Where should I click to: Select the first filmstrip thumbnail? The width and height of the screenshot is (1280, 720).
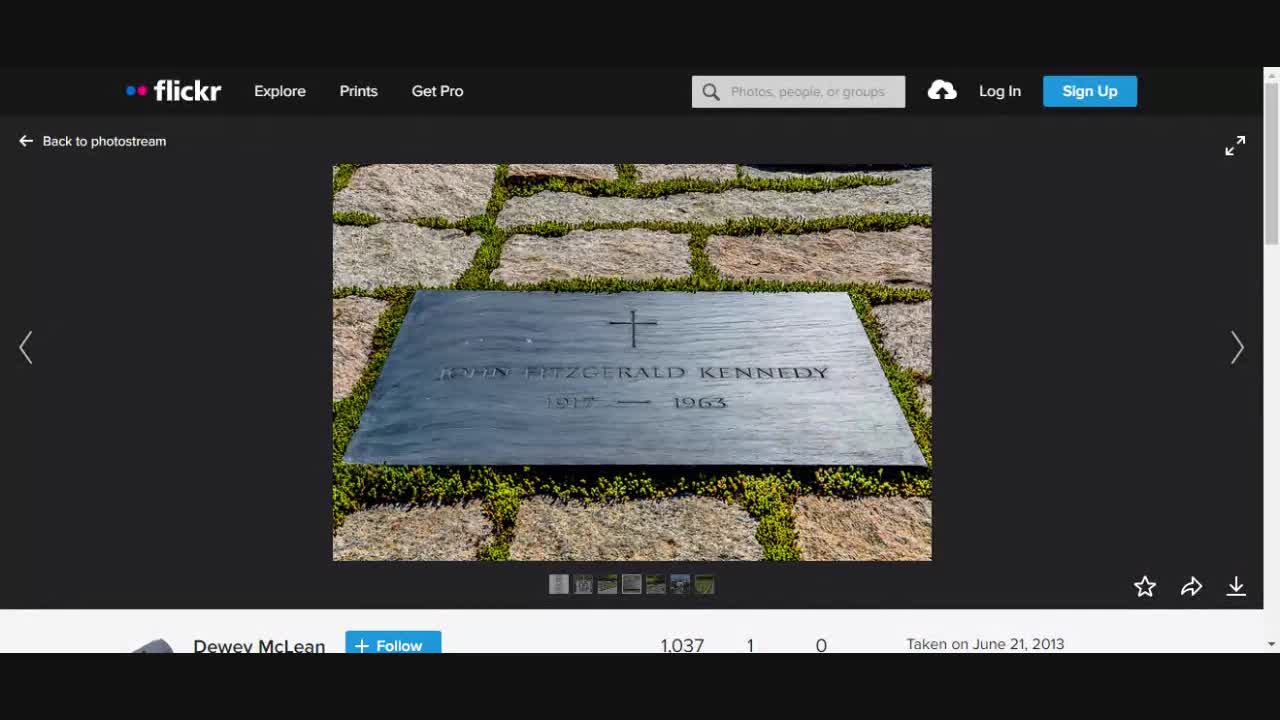coord(559,584)
